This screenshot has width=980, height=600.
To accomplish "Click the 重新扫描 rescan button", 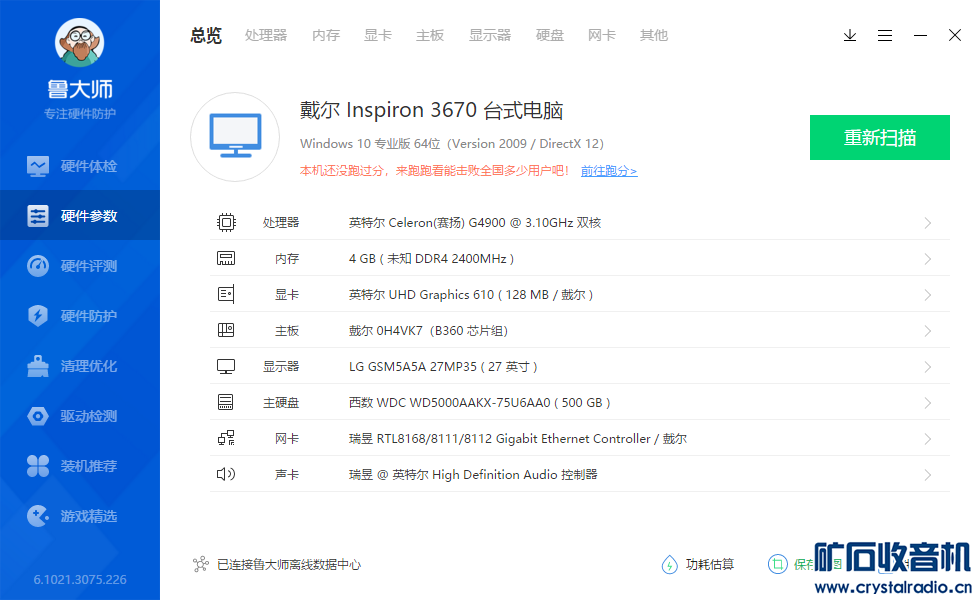I will pos(879,138).
